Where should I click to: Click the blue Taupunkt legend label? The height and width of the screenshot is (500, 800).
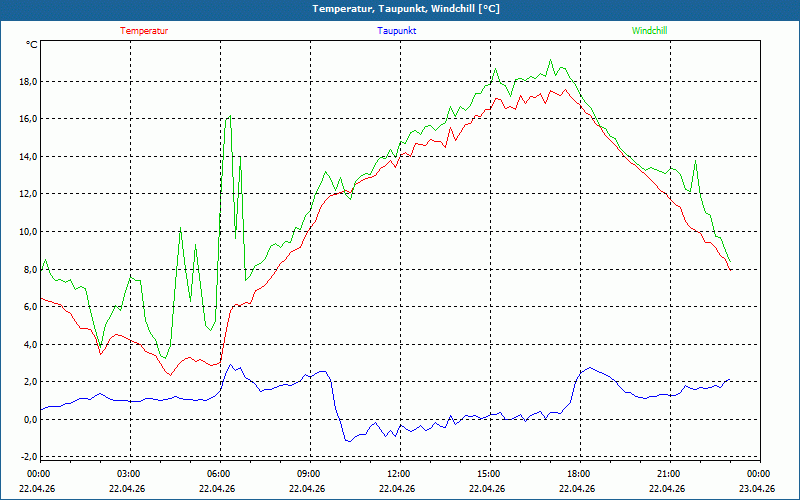[x=397, y=31]
